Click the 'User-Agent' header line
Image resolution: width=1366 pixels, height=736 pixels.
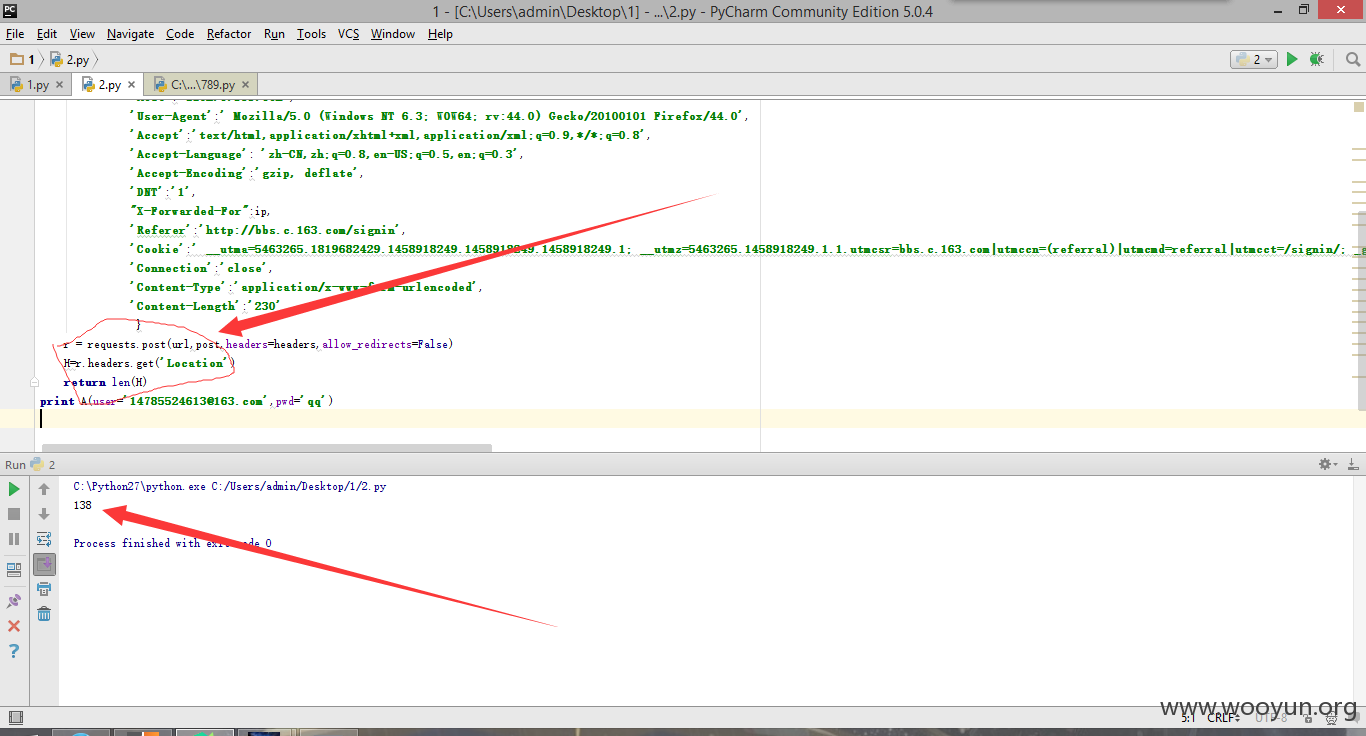point(438,116)
